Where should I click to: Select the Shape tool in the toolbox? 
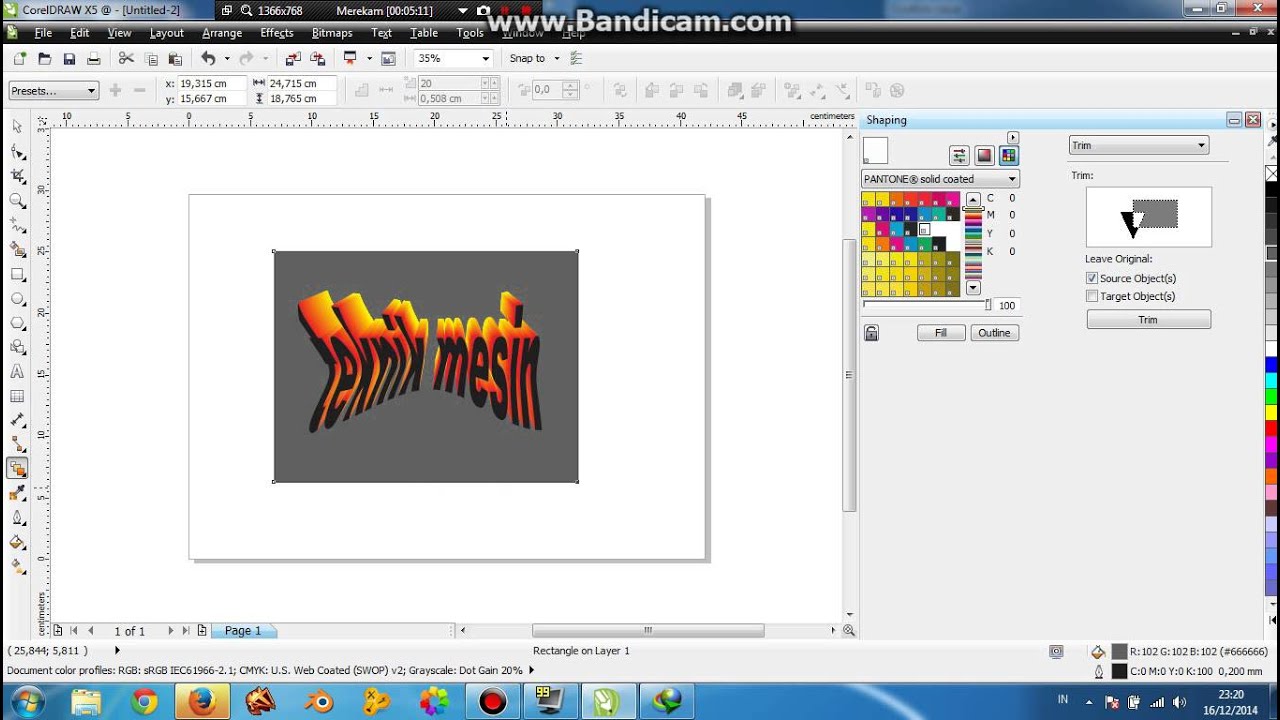[17, 152]
